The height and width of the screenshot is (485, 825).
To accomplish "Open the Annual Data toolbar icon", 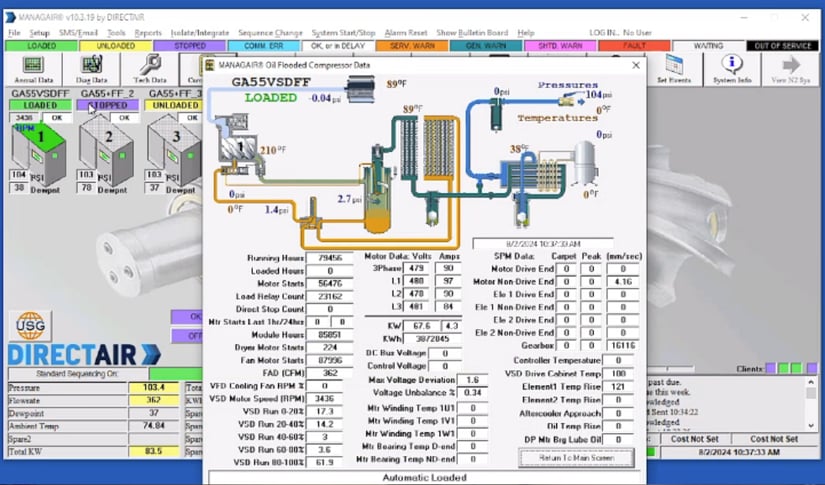I will click(33, 69).
